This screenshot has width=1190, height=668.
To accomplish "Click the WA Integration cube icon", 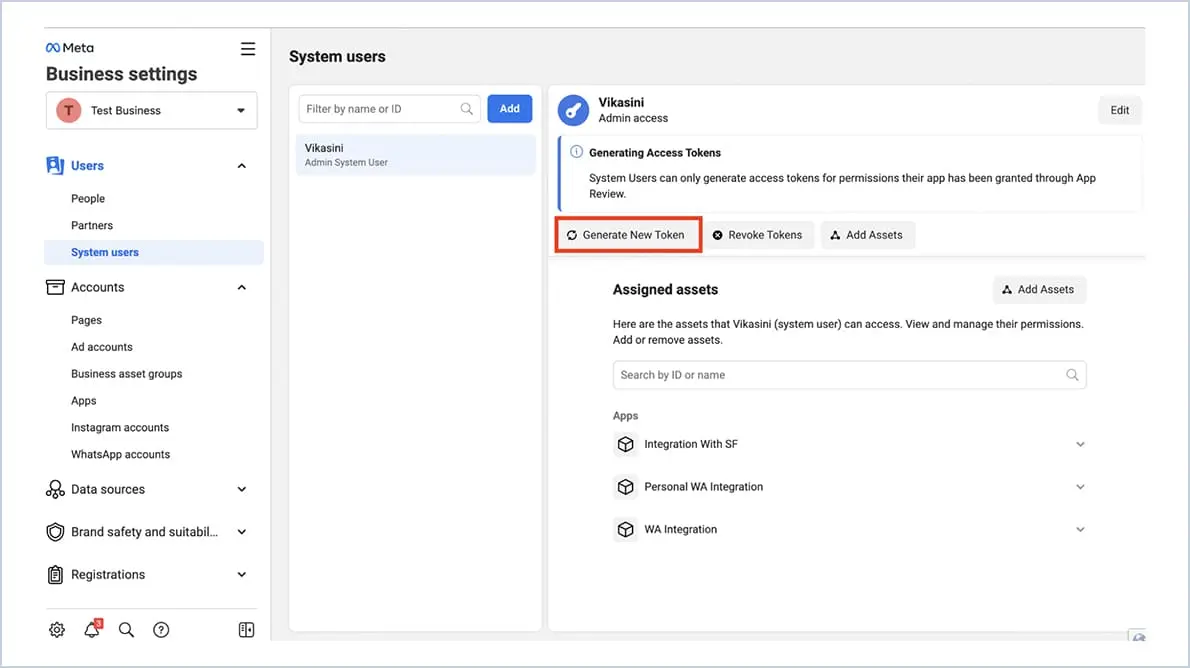I will pyautogui.click(x=625, y=529).
